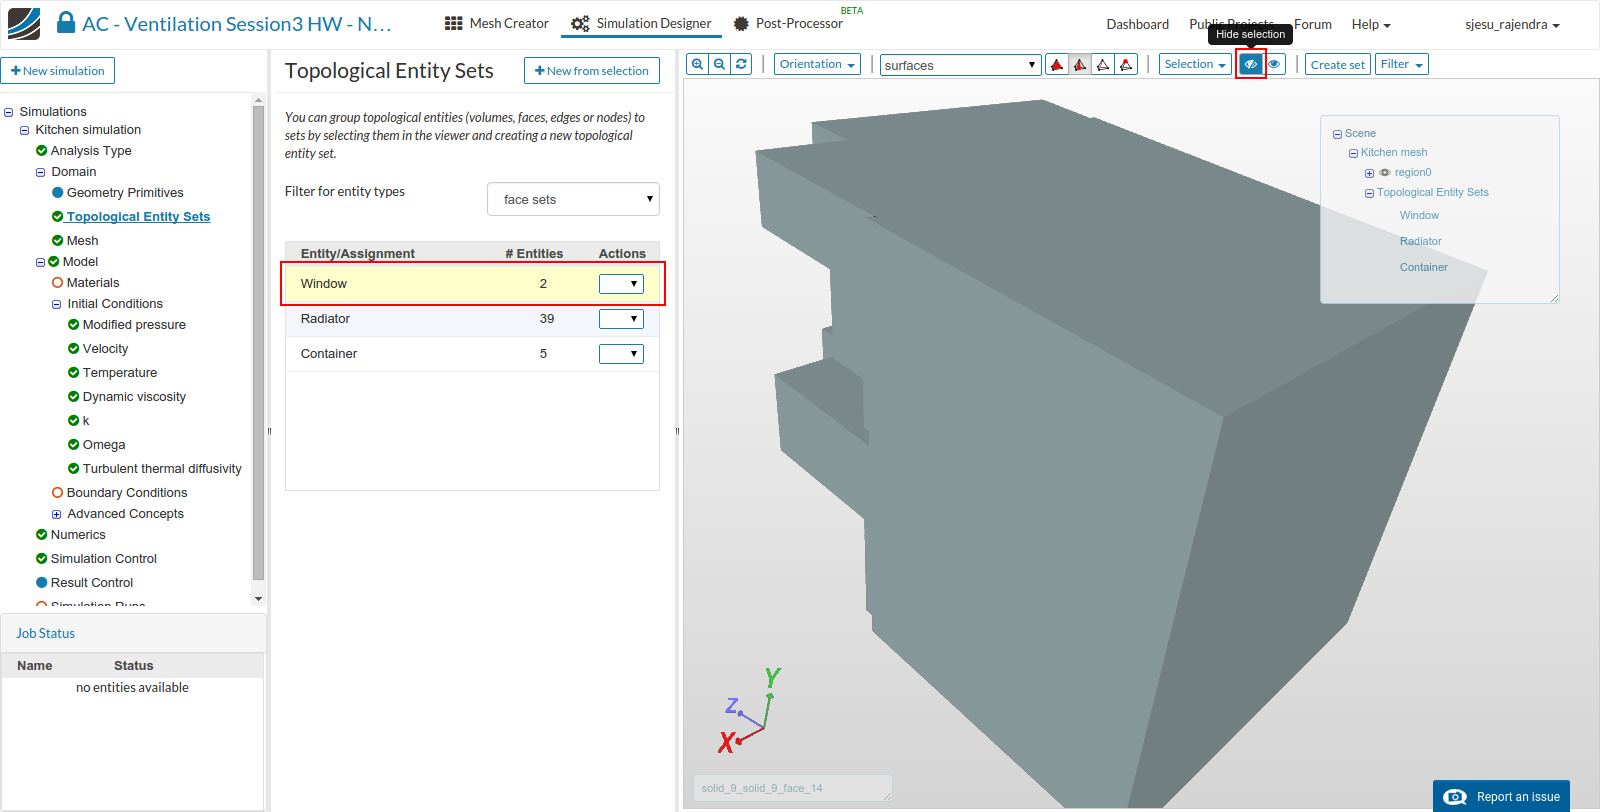Click the orange circle beside Materials

[x=57, y=283]
